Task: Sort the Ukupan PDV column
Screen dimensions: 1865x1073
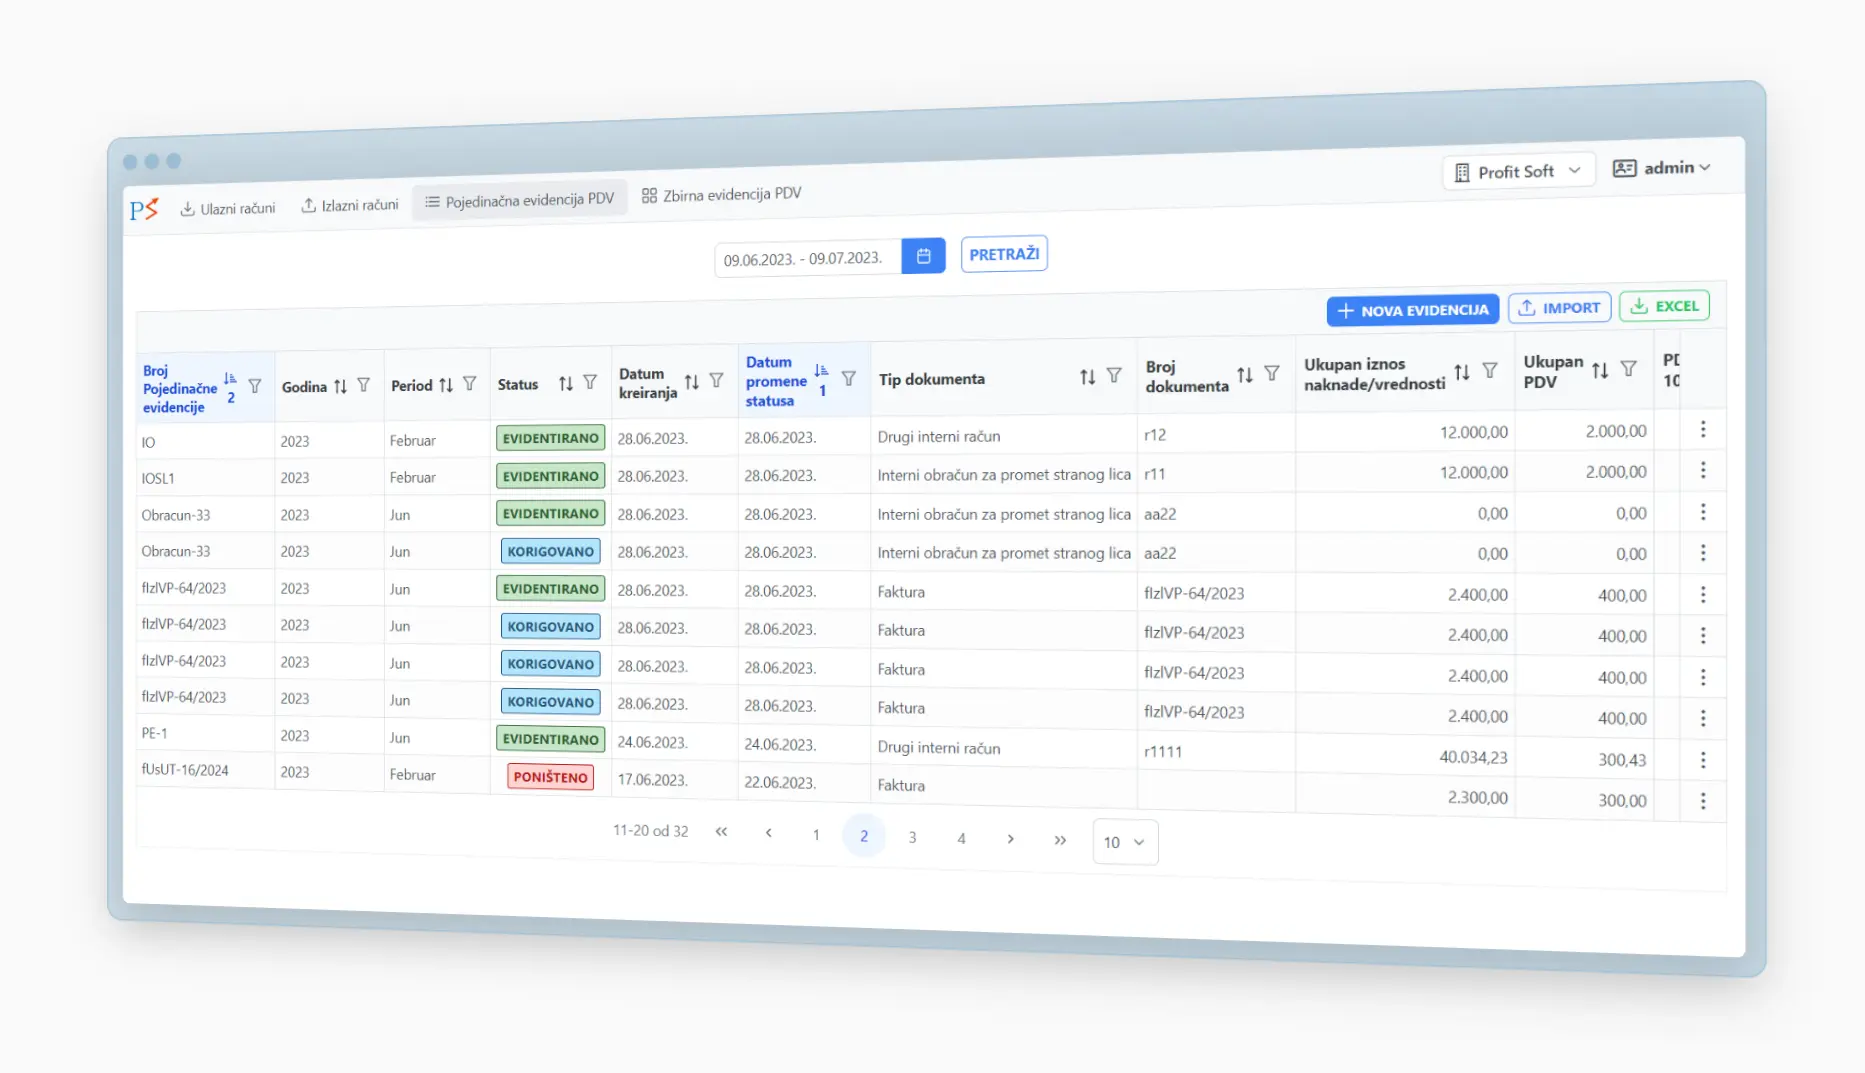Action: pos(1600,370)
